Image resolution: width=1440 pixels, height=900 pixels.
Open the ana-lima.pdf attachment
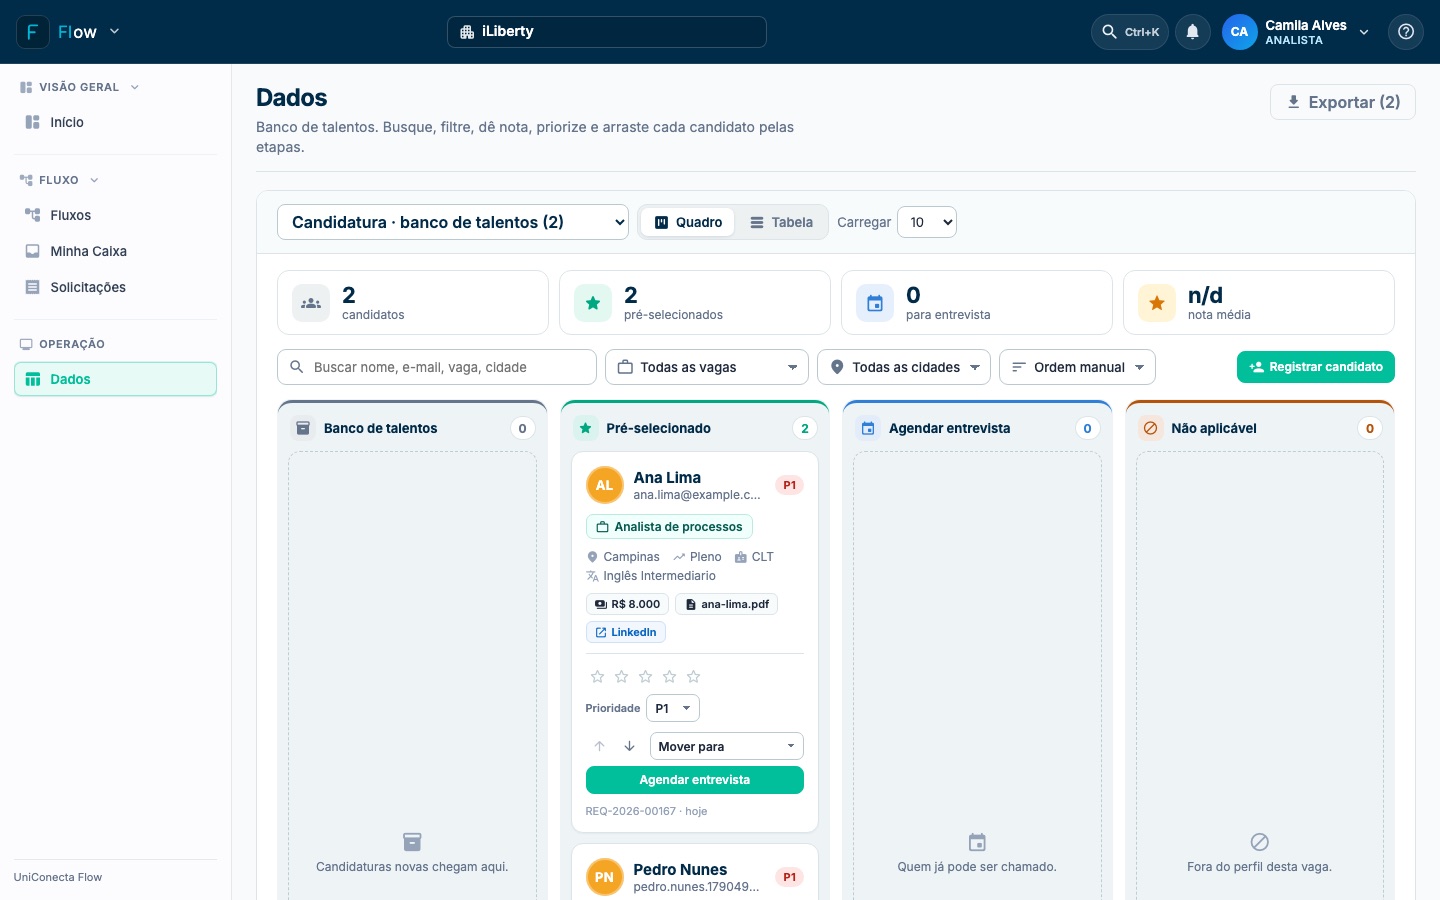click(x=727, y=604)
